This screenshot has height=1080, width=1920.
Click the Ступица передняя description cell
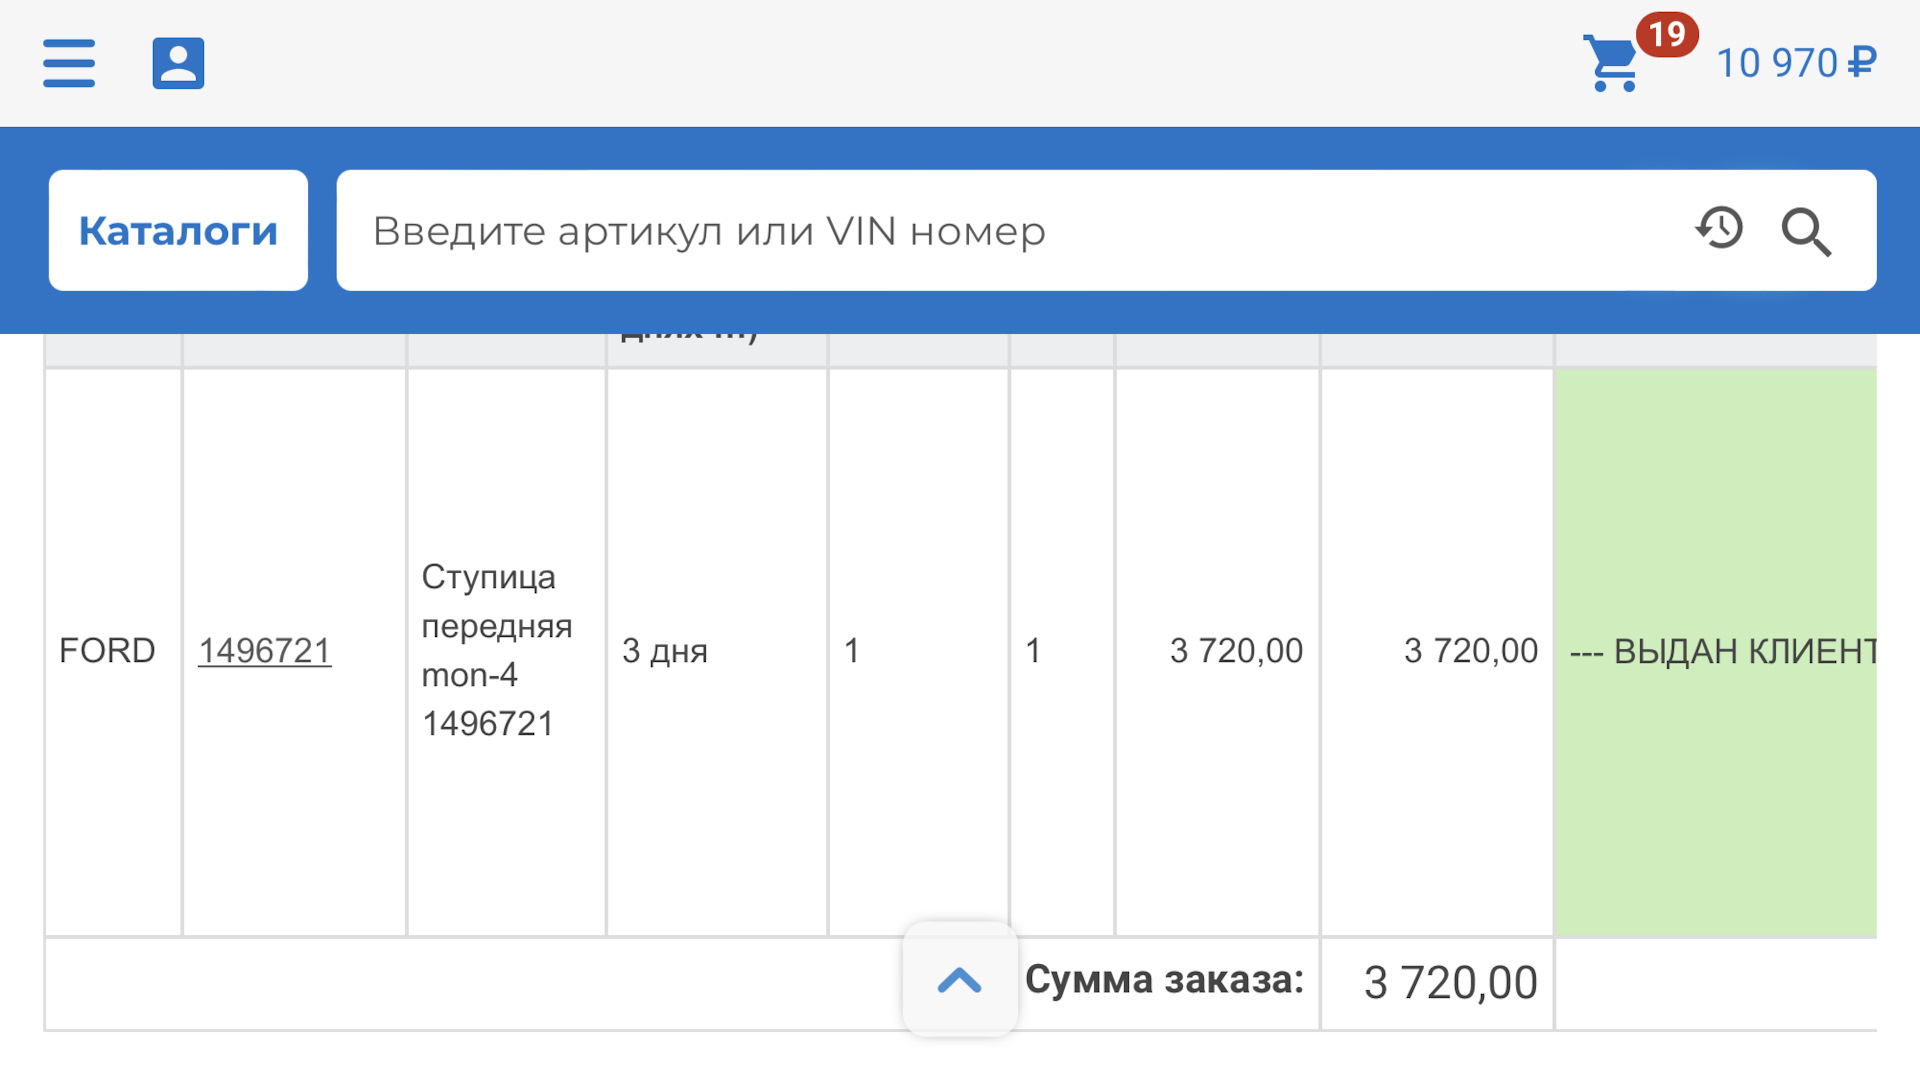click(x=497, y=650)
